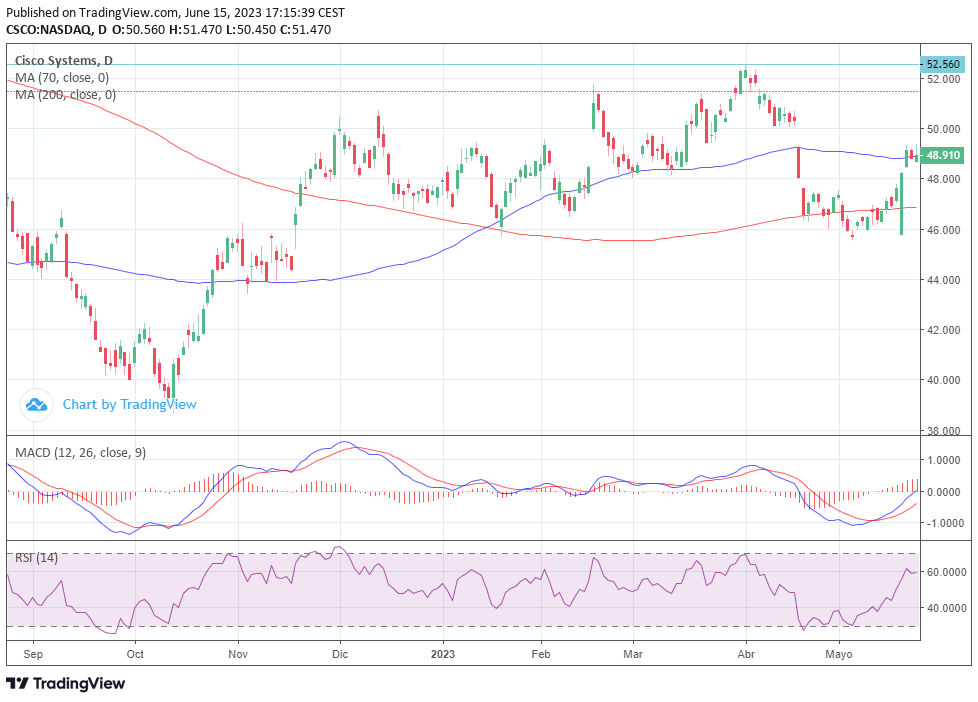This screenshot has height=702, width=978.
Task: Click the 1.0000 MACD axis value
Action: click(944, 460)
